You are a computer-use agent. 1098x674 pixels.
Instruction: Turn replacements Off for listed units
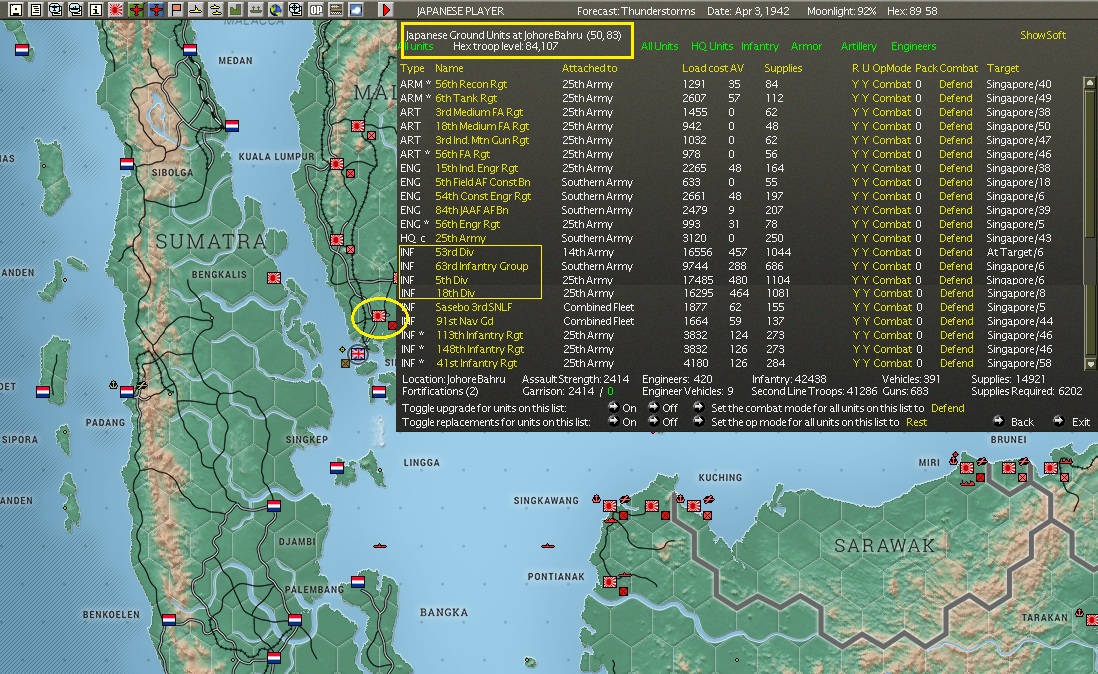(662, 422)
